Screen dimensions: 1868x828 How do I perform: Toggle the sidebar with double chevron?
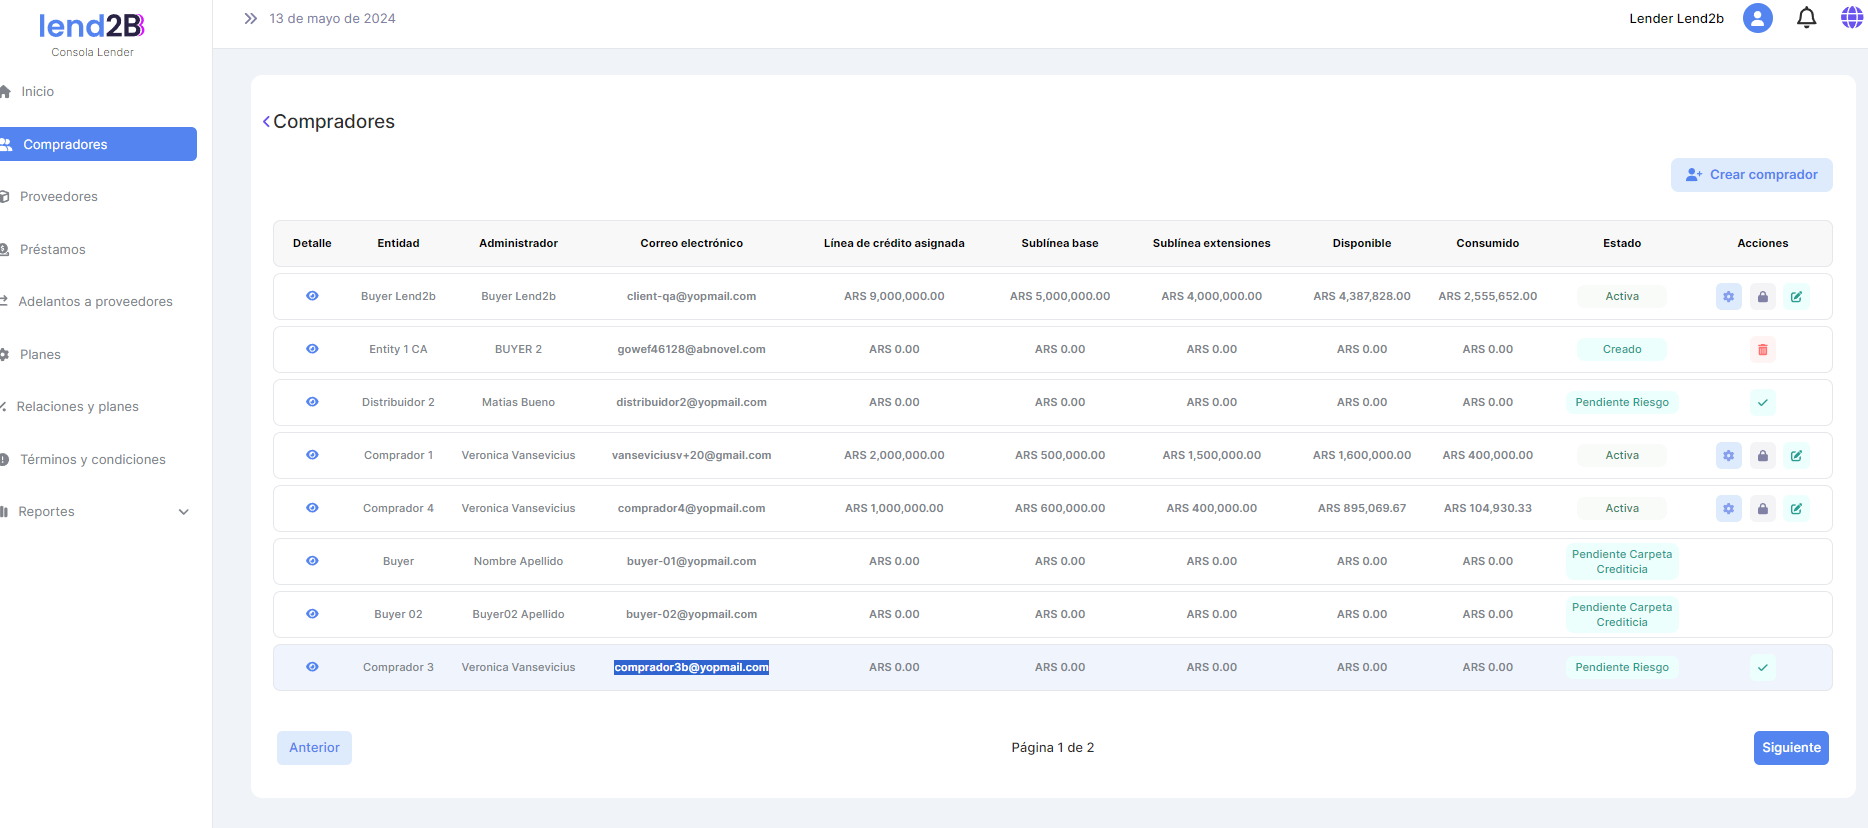(251, 19)
